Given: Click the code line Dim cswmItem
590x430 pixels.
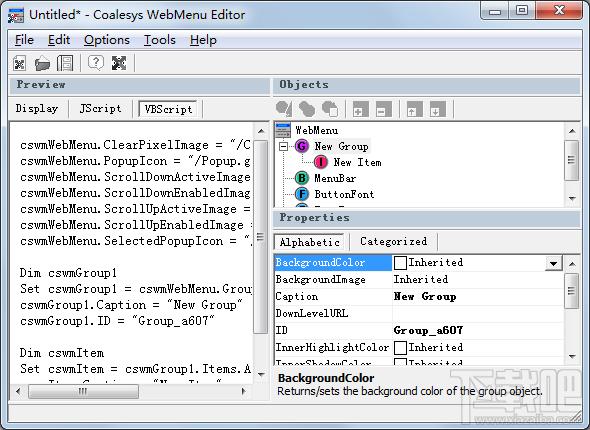Looking at the screenshot, I should [x=62, y=353].
